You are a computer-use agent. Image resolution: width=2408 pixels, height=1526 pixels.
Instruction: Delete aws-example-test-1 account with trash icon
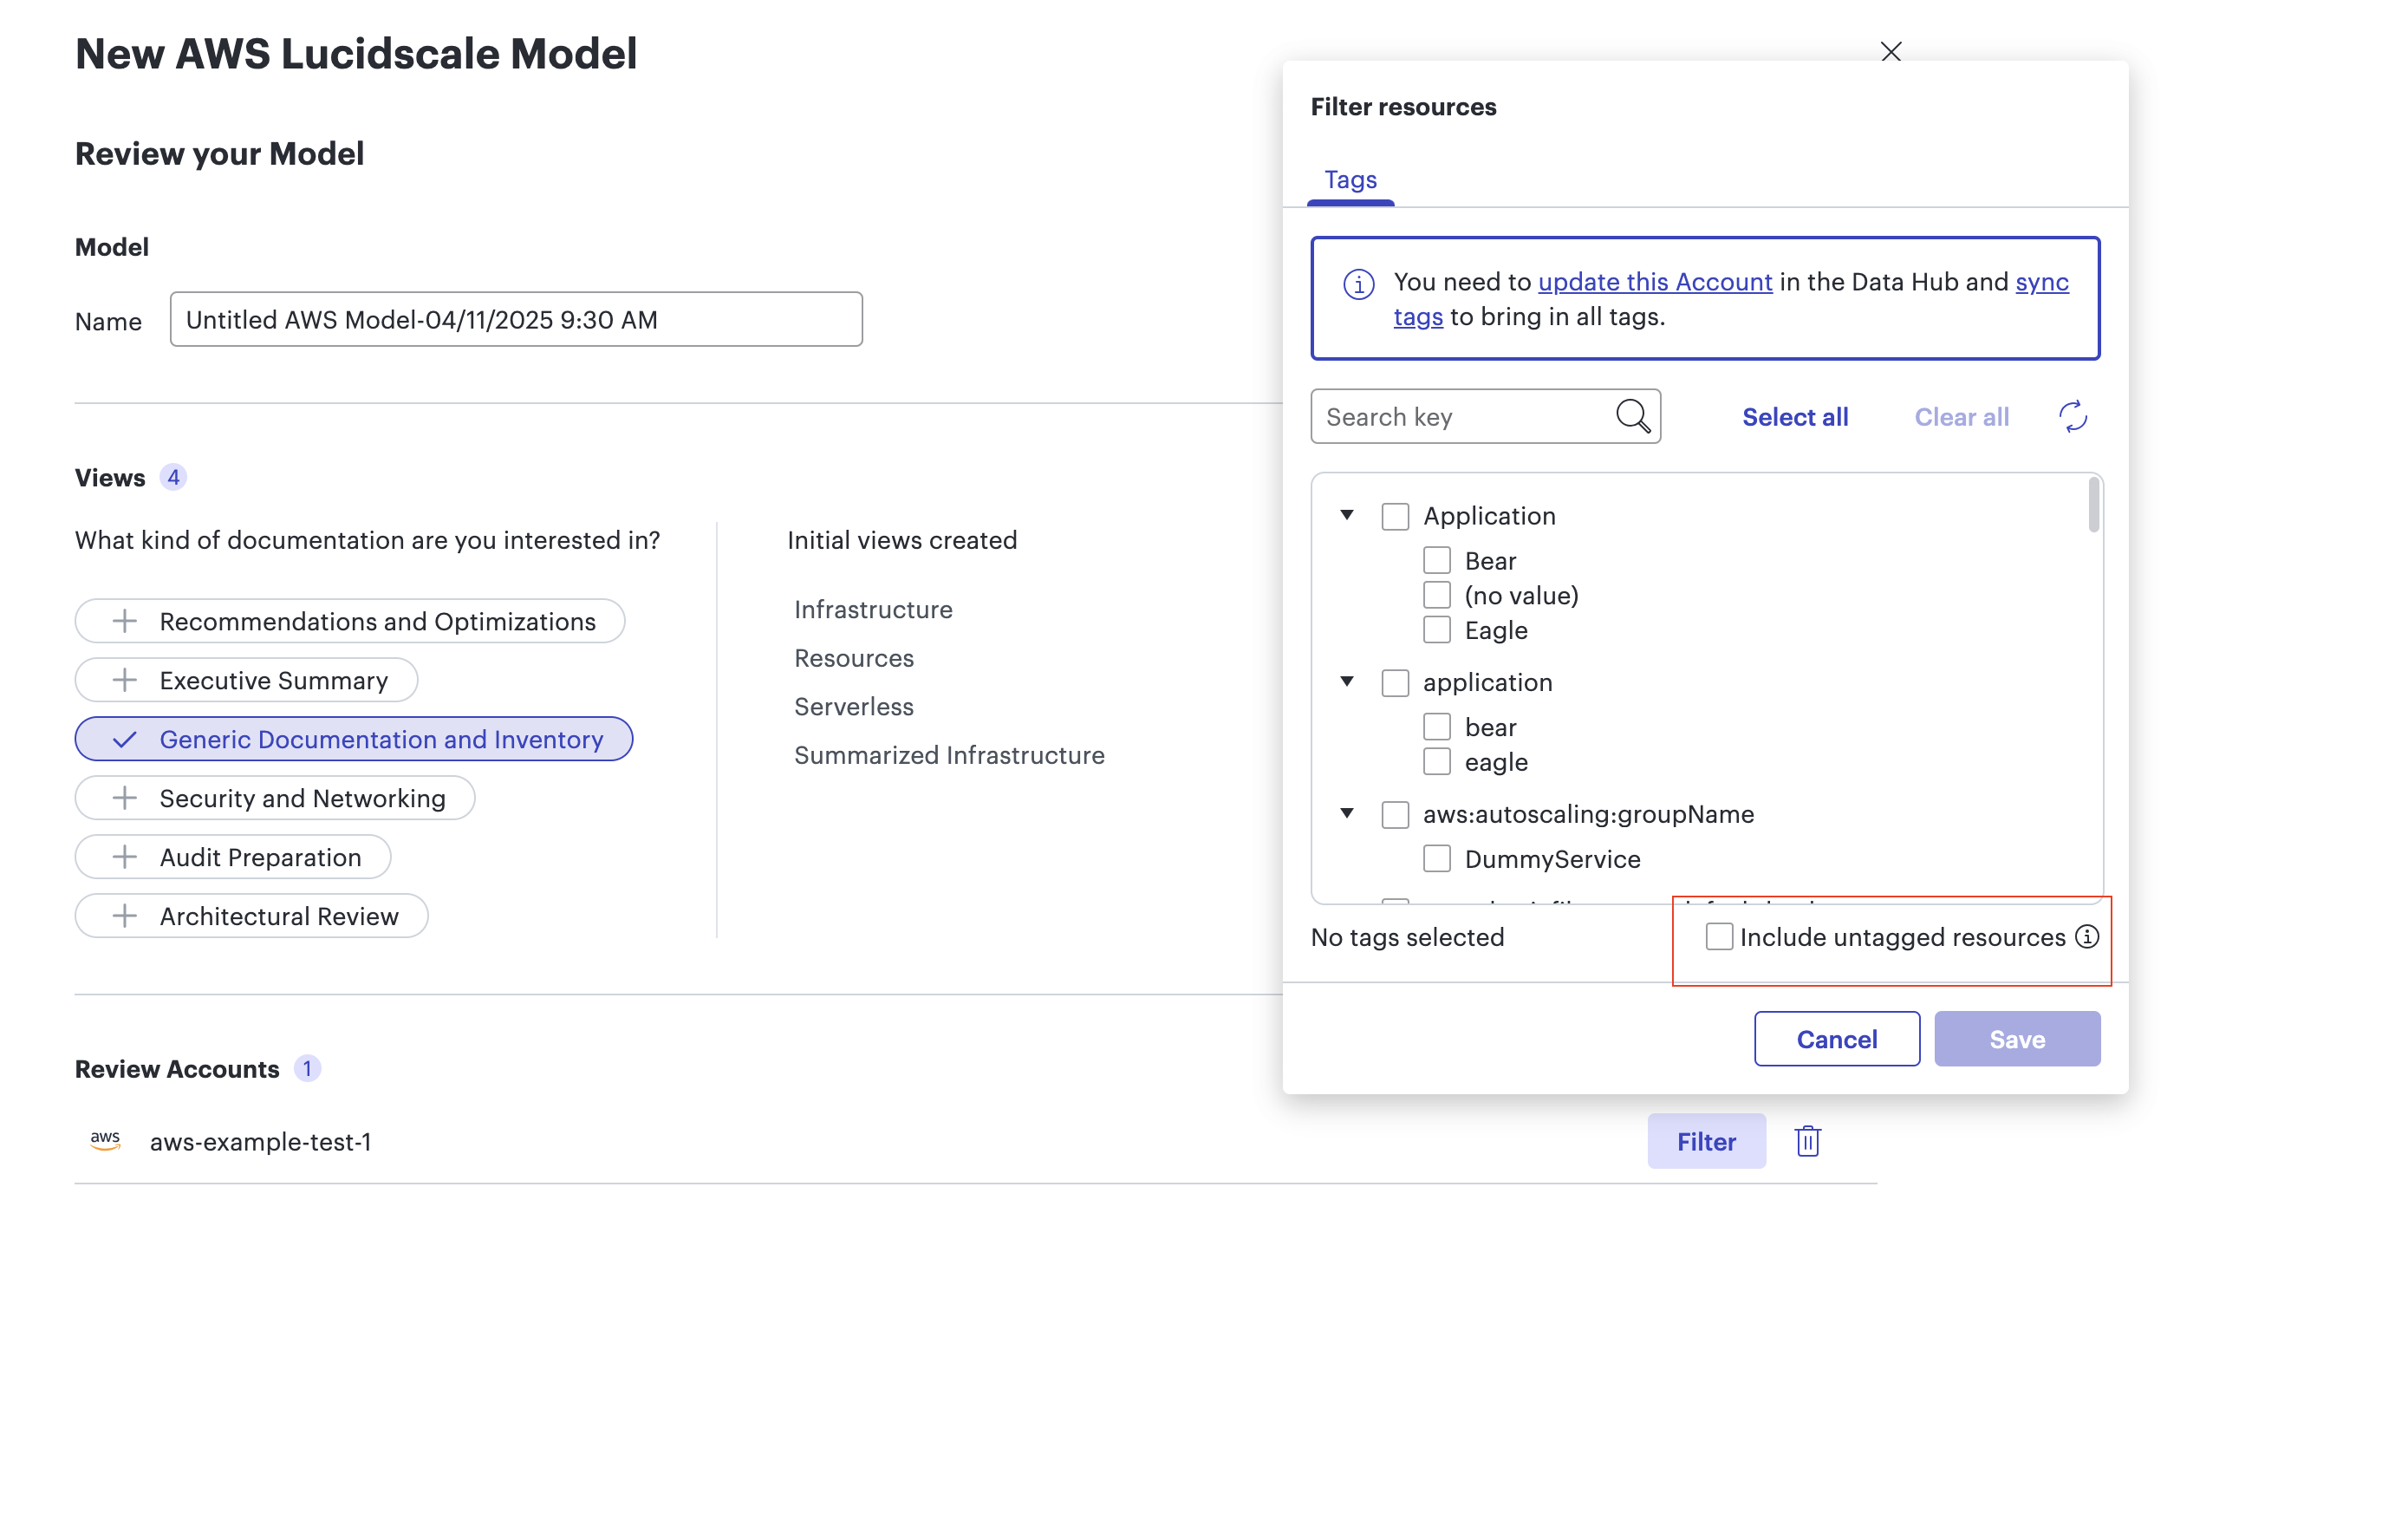[x=1807, y=1141]
